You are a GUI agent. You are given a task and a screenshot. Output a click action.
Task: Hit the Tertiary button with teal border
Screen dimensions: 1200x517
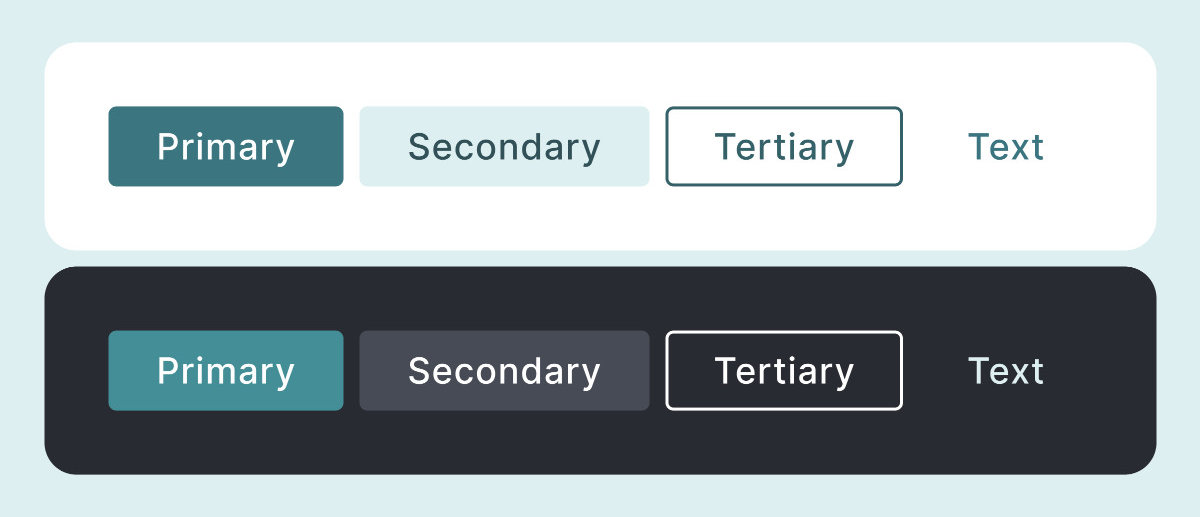click(784, 147)
